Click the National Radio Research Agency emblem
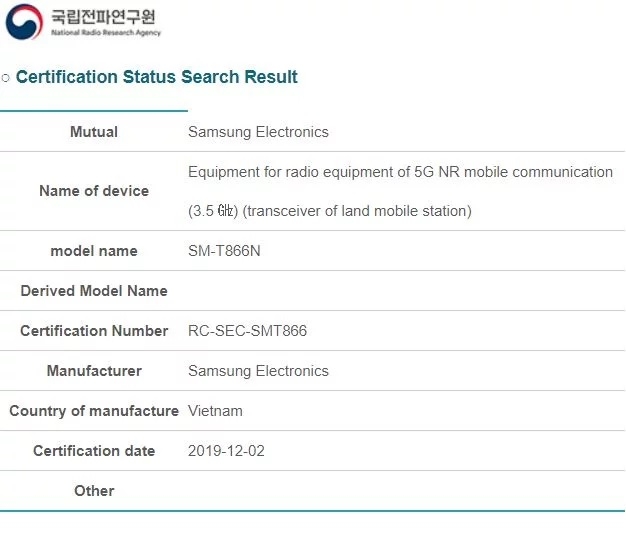Viewport: 626px width, 533px height. 24,22
